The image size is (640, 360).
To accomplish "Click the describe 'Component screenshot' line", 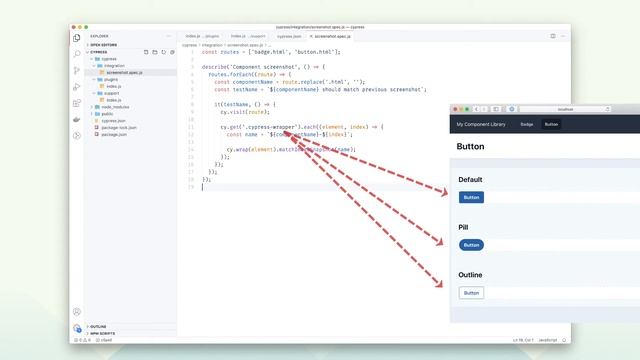I will pos(263,67).
